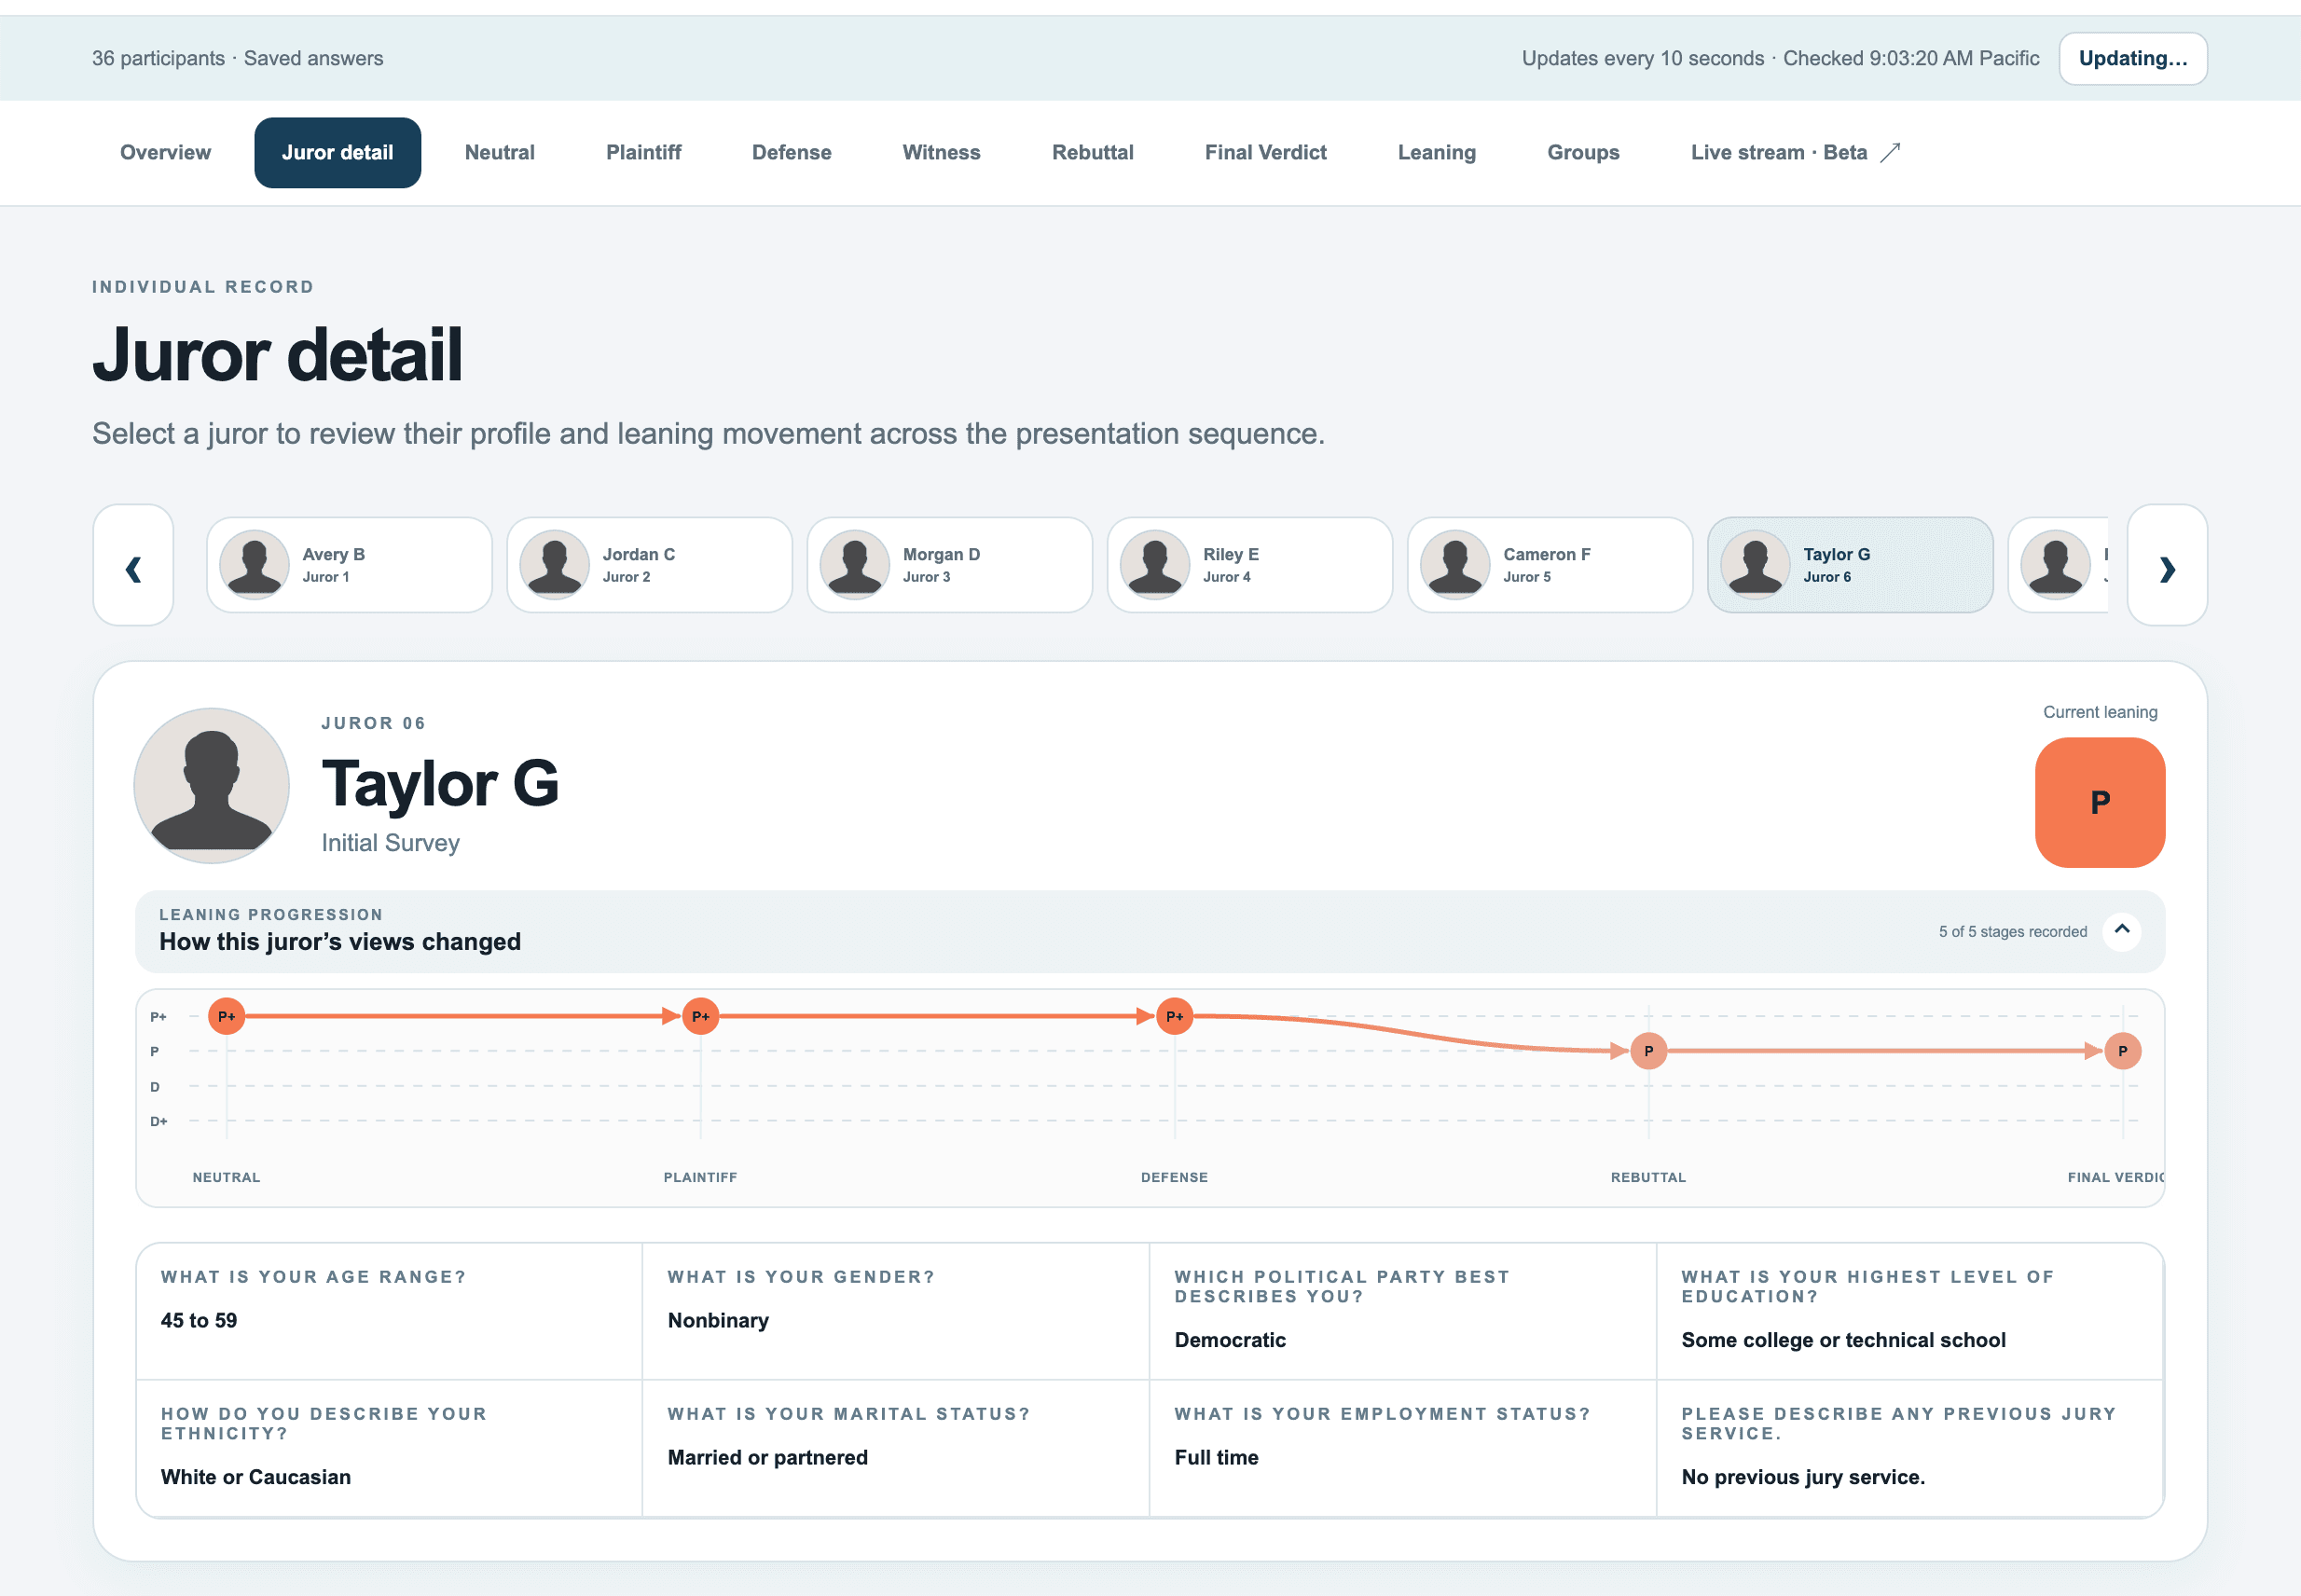This screenshot has width=2301, height=1596.
Task: Click Avery B's avatar icon
Action: [254, 565]
